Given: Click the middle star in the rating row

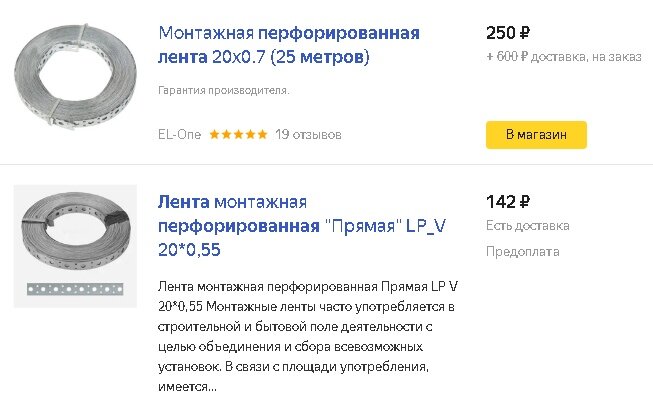Looking at the screenshot, I should (x=239, y=134).
